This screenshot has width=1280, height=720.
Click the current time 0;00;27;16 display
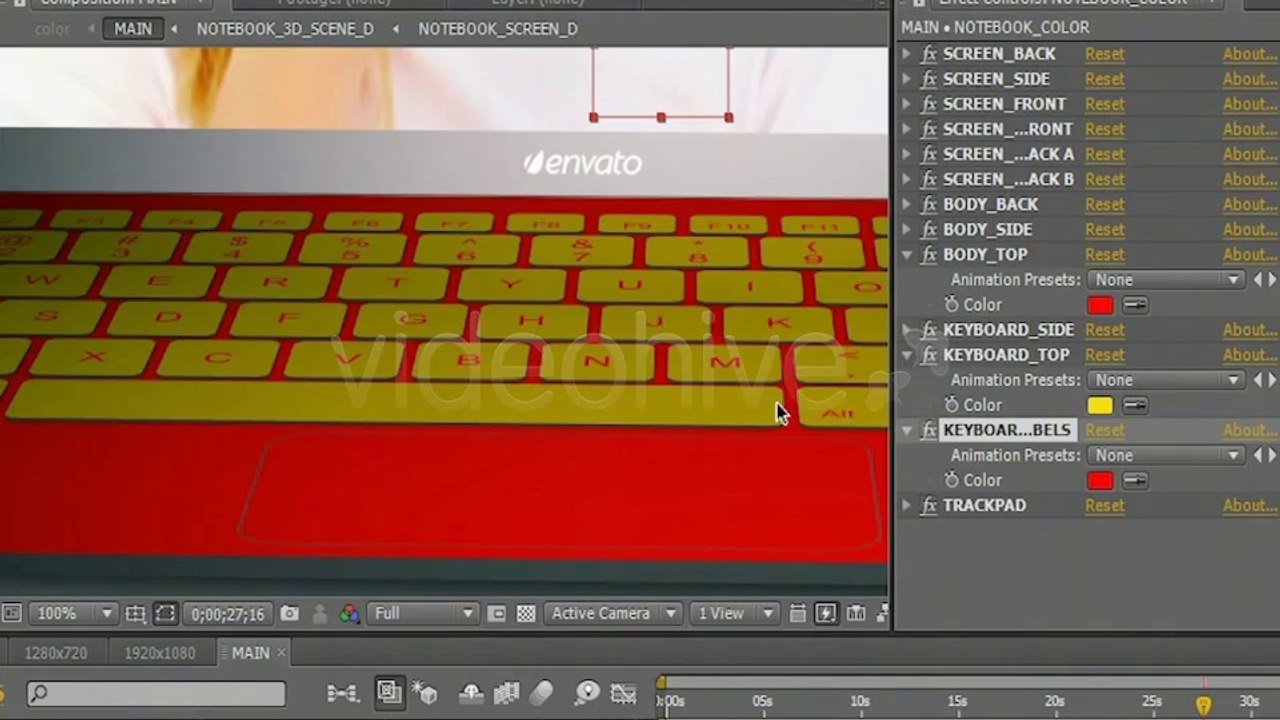tap(228, 613)
